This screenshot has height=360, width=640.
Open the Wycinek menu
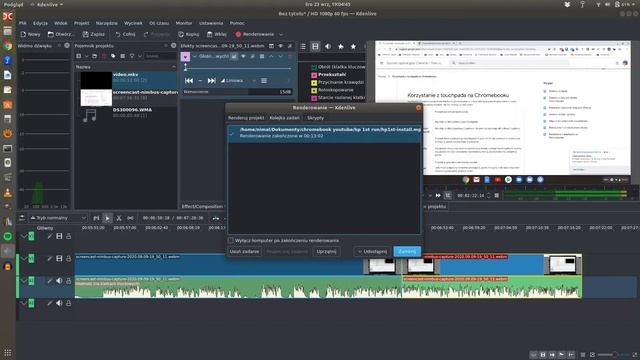tap(133, 23)
